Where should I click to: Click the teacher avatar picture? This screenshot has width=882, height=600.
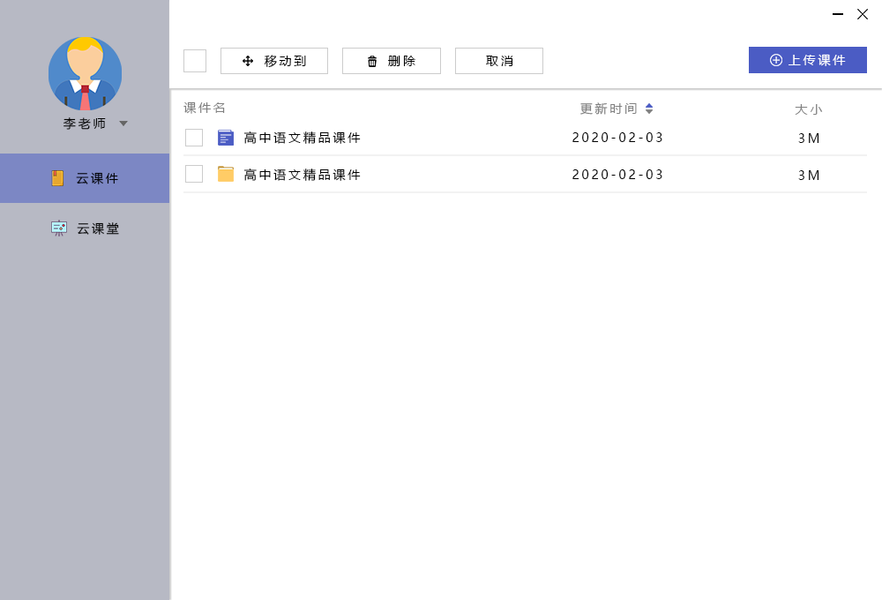coord(85,73)
